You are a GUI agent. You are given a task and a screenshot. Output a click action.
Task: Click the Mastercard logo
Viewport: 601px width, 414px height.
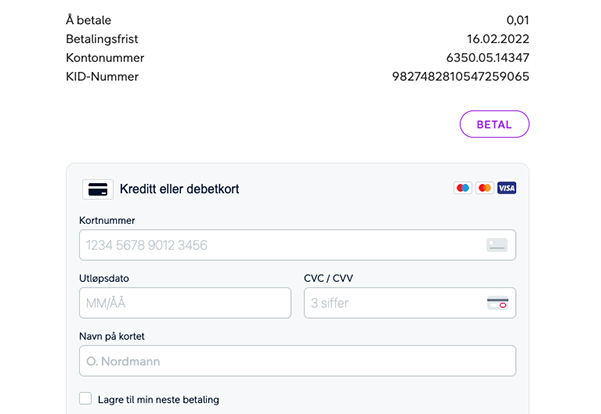click(484, 188)
